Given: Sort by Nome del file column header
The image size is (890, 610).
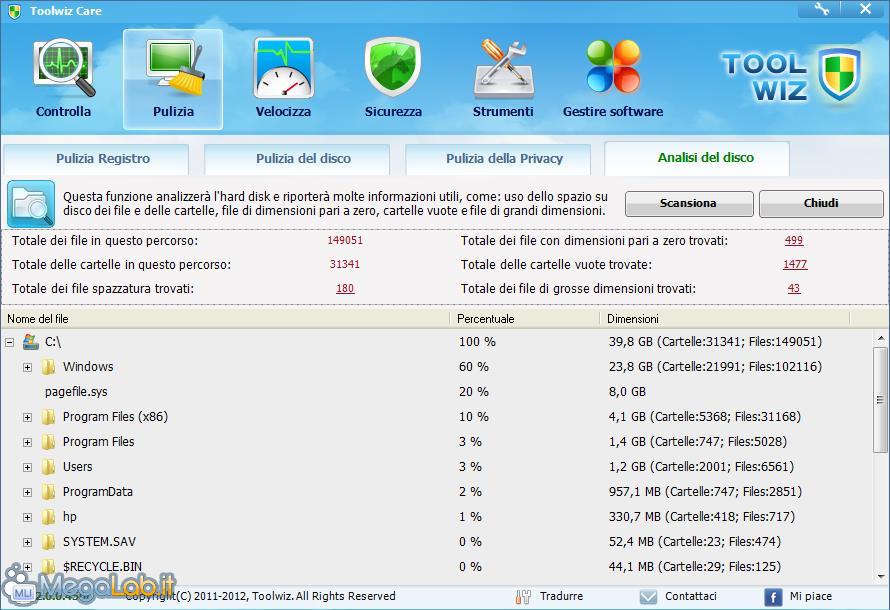Looking at the screenshot, I should [x=225, y=319].
